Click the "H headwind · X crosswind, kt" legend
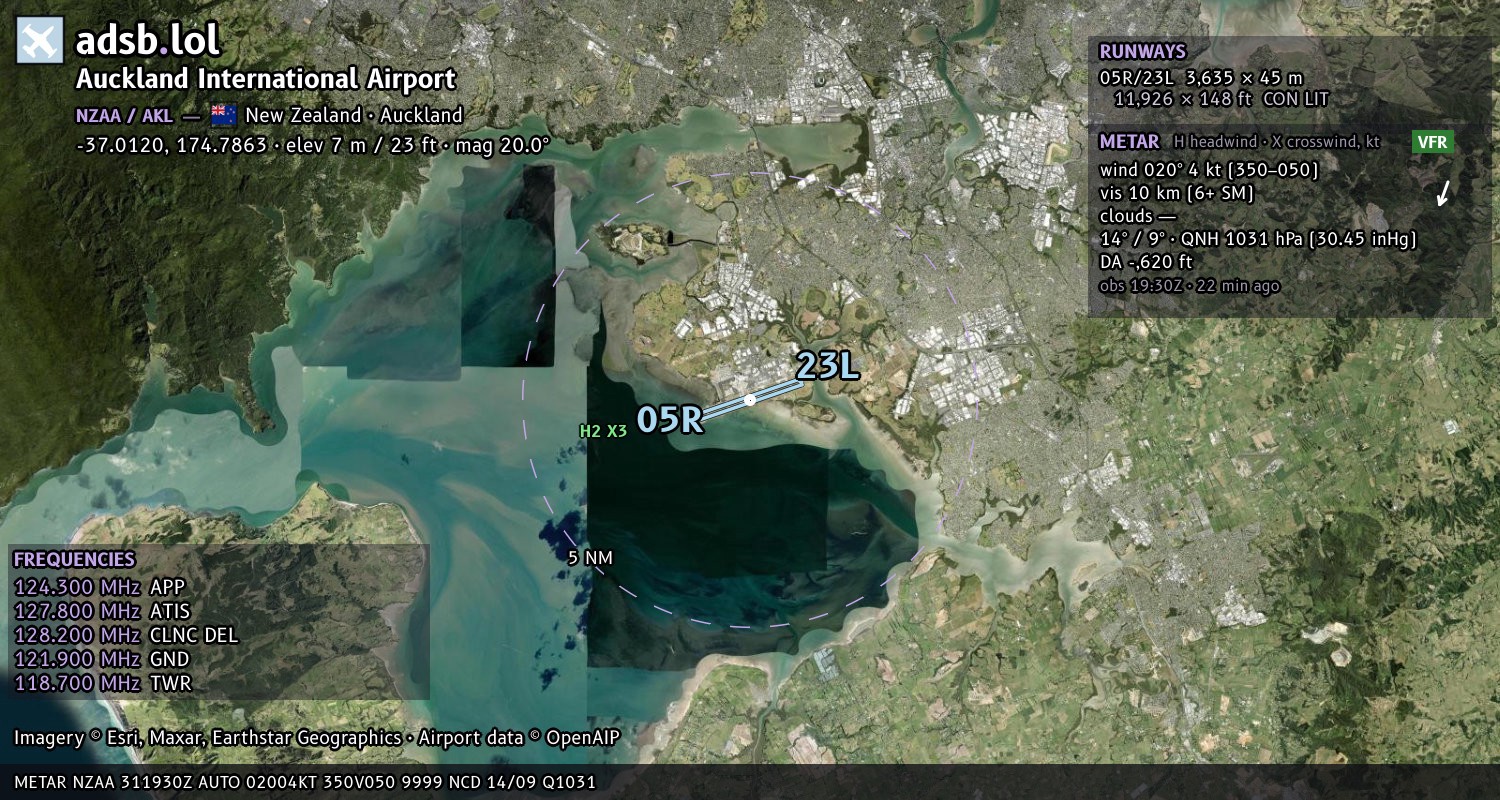The width and height of the screenshot is (1500, 800). 1276,142
